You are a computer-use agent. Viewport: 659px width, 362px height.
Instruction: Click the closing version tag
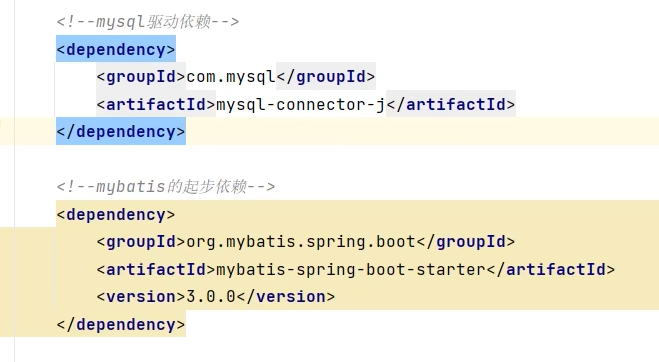pyautogui.click(x=286, y=296)
